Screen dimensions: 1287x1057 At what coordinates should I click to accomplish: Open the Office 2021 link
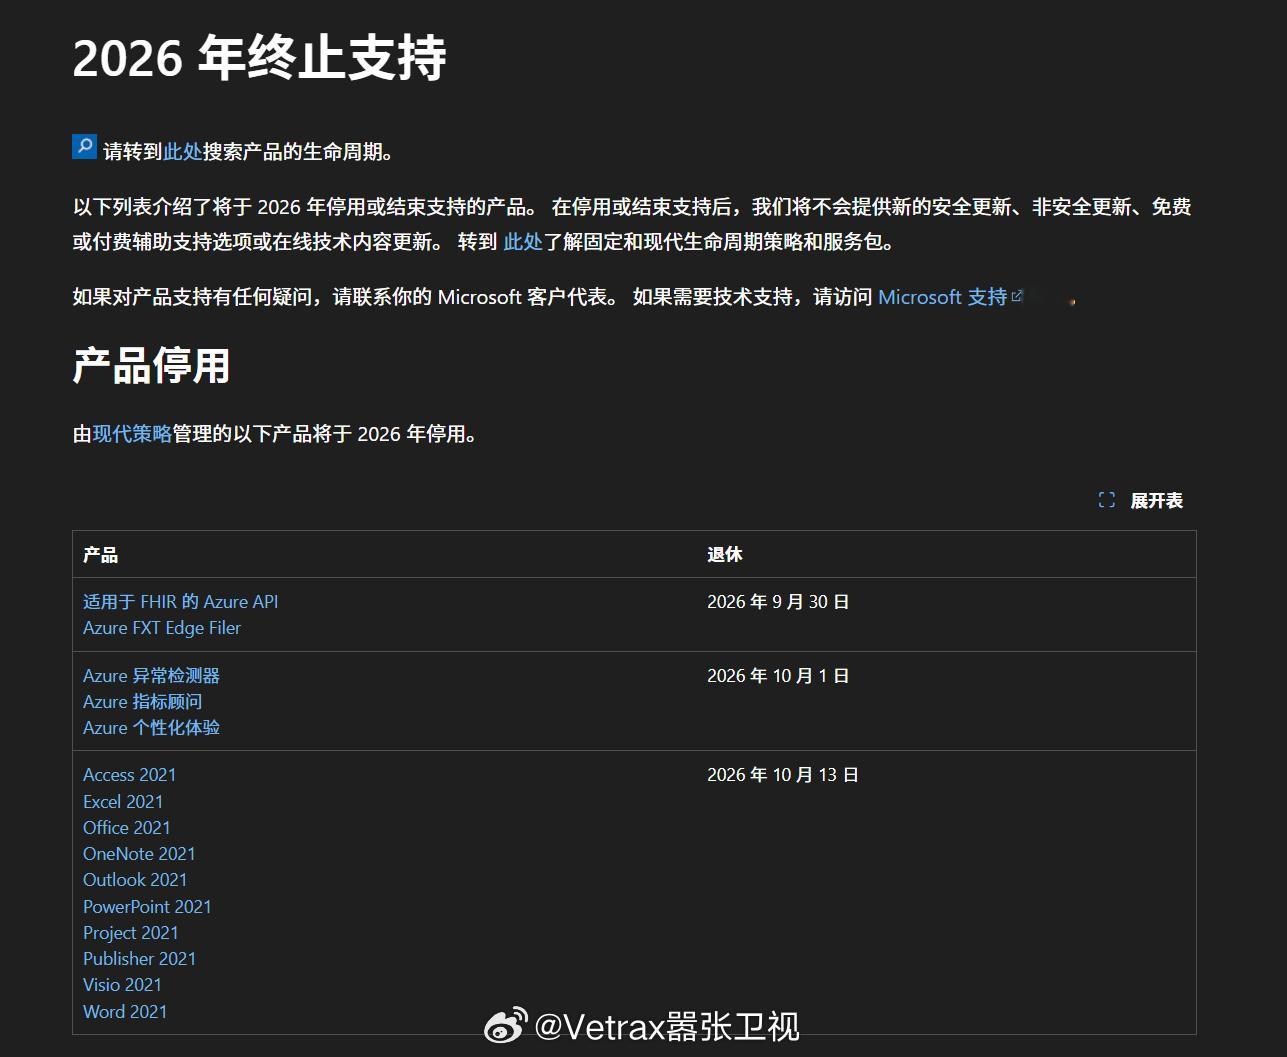click(127, 828)
